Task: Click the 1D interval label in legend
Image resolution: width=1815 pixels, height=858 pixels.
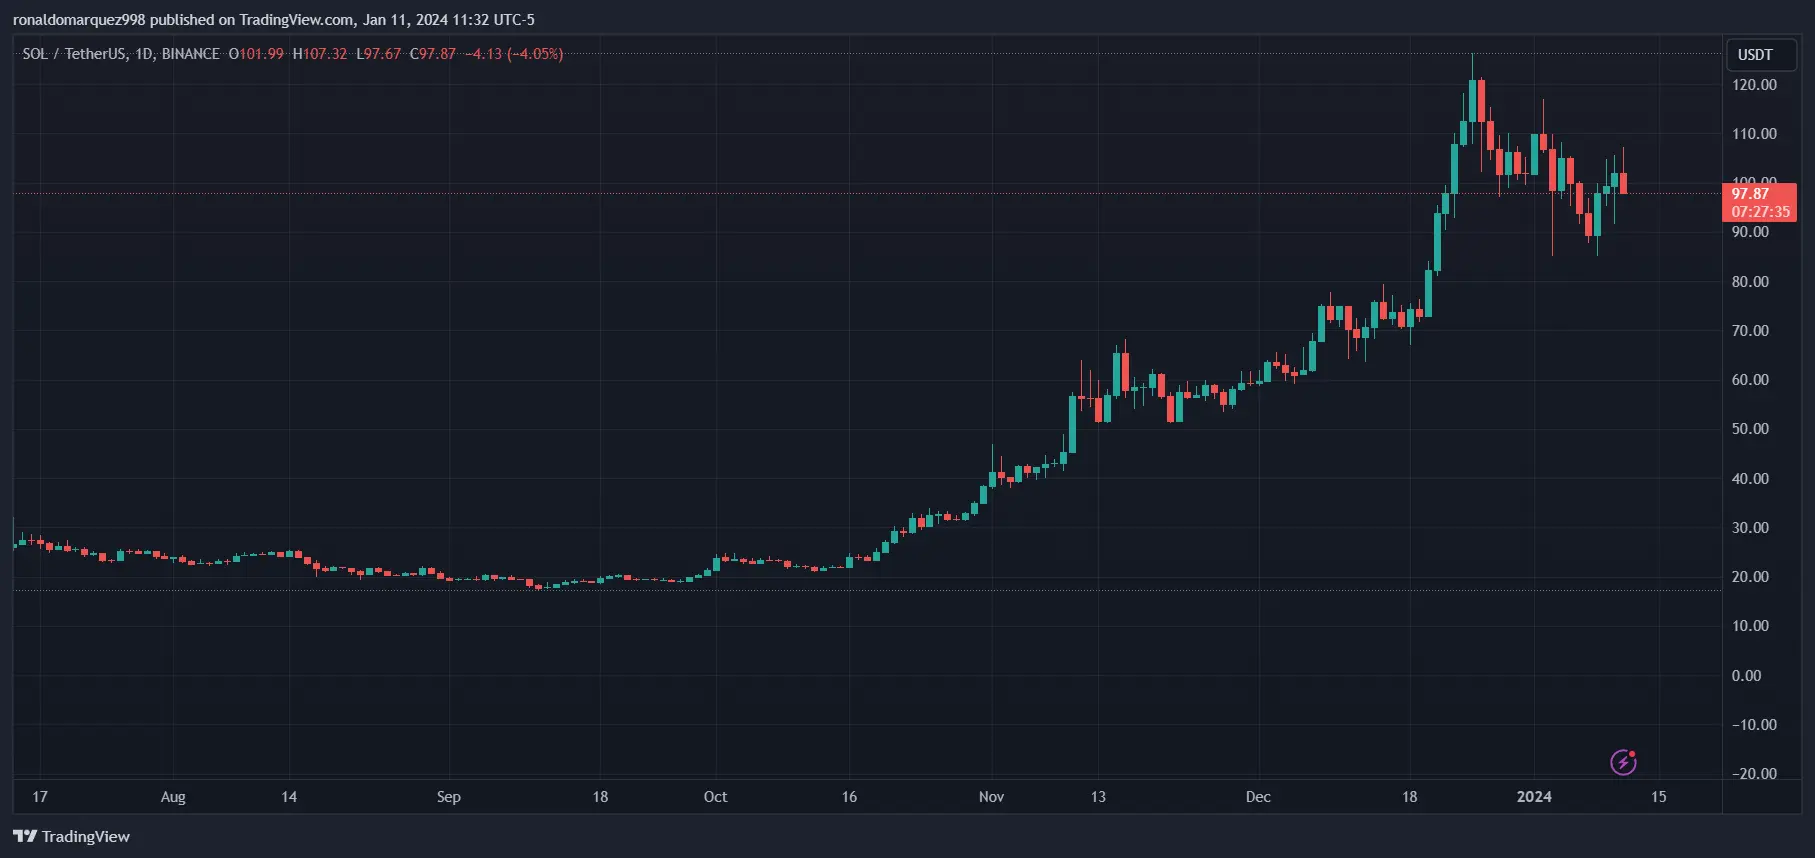Action: (x=144, y=54)
